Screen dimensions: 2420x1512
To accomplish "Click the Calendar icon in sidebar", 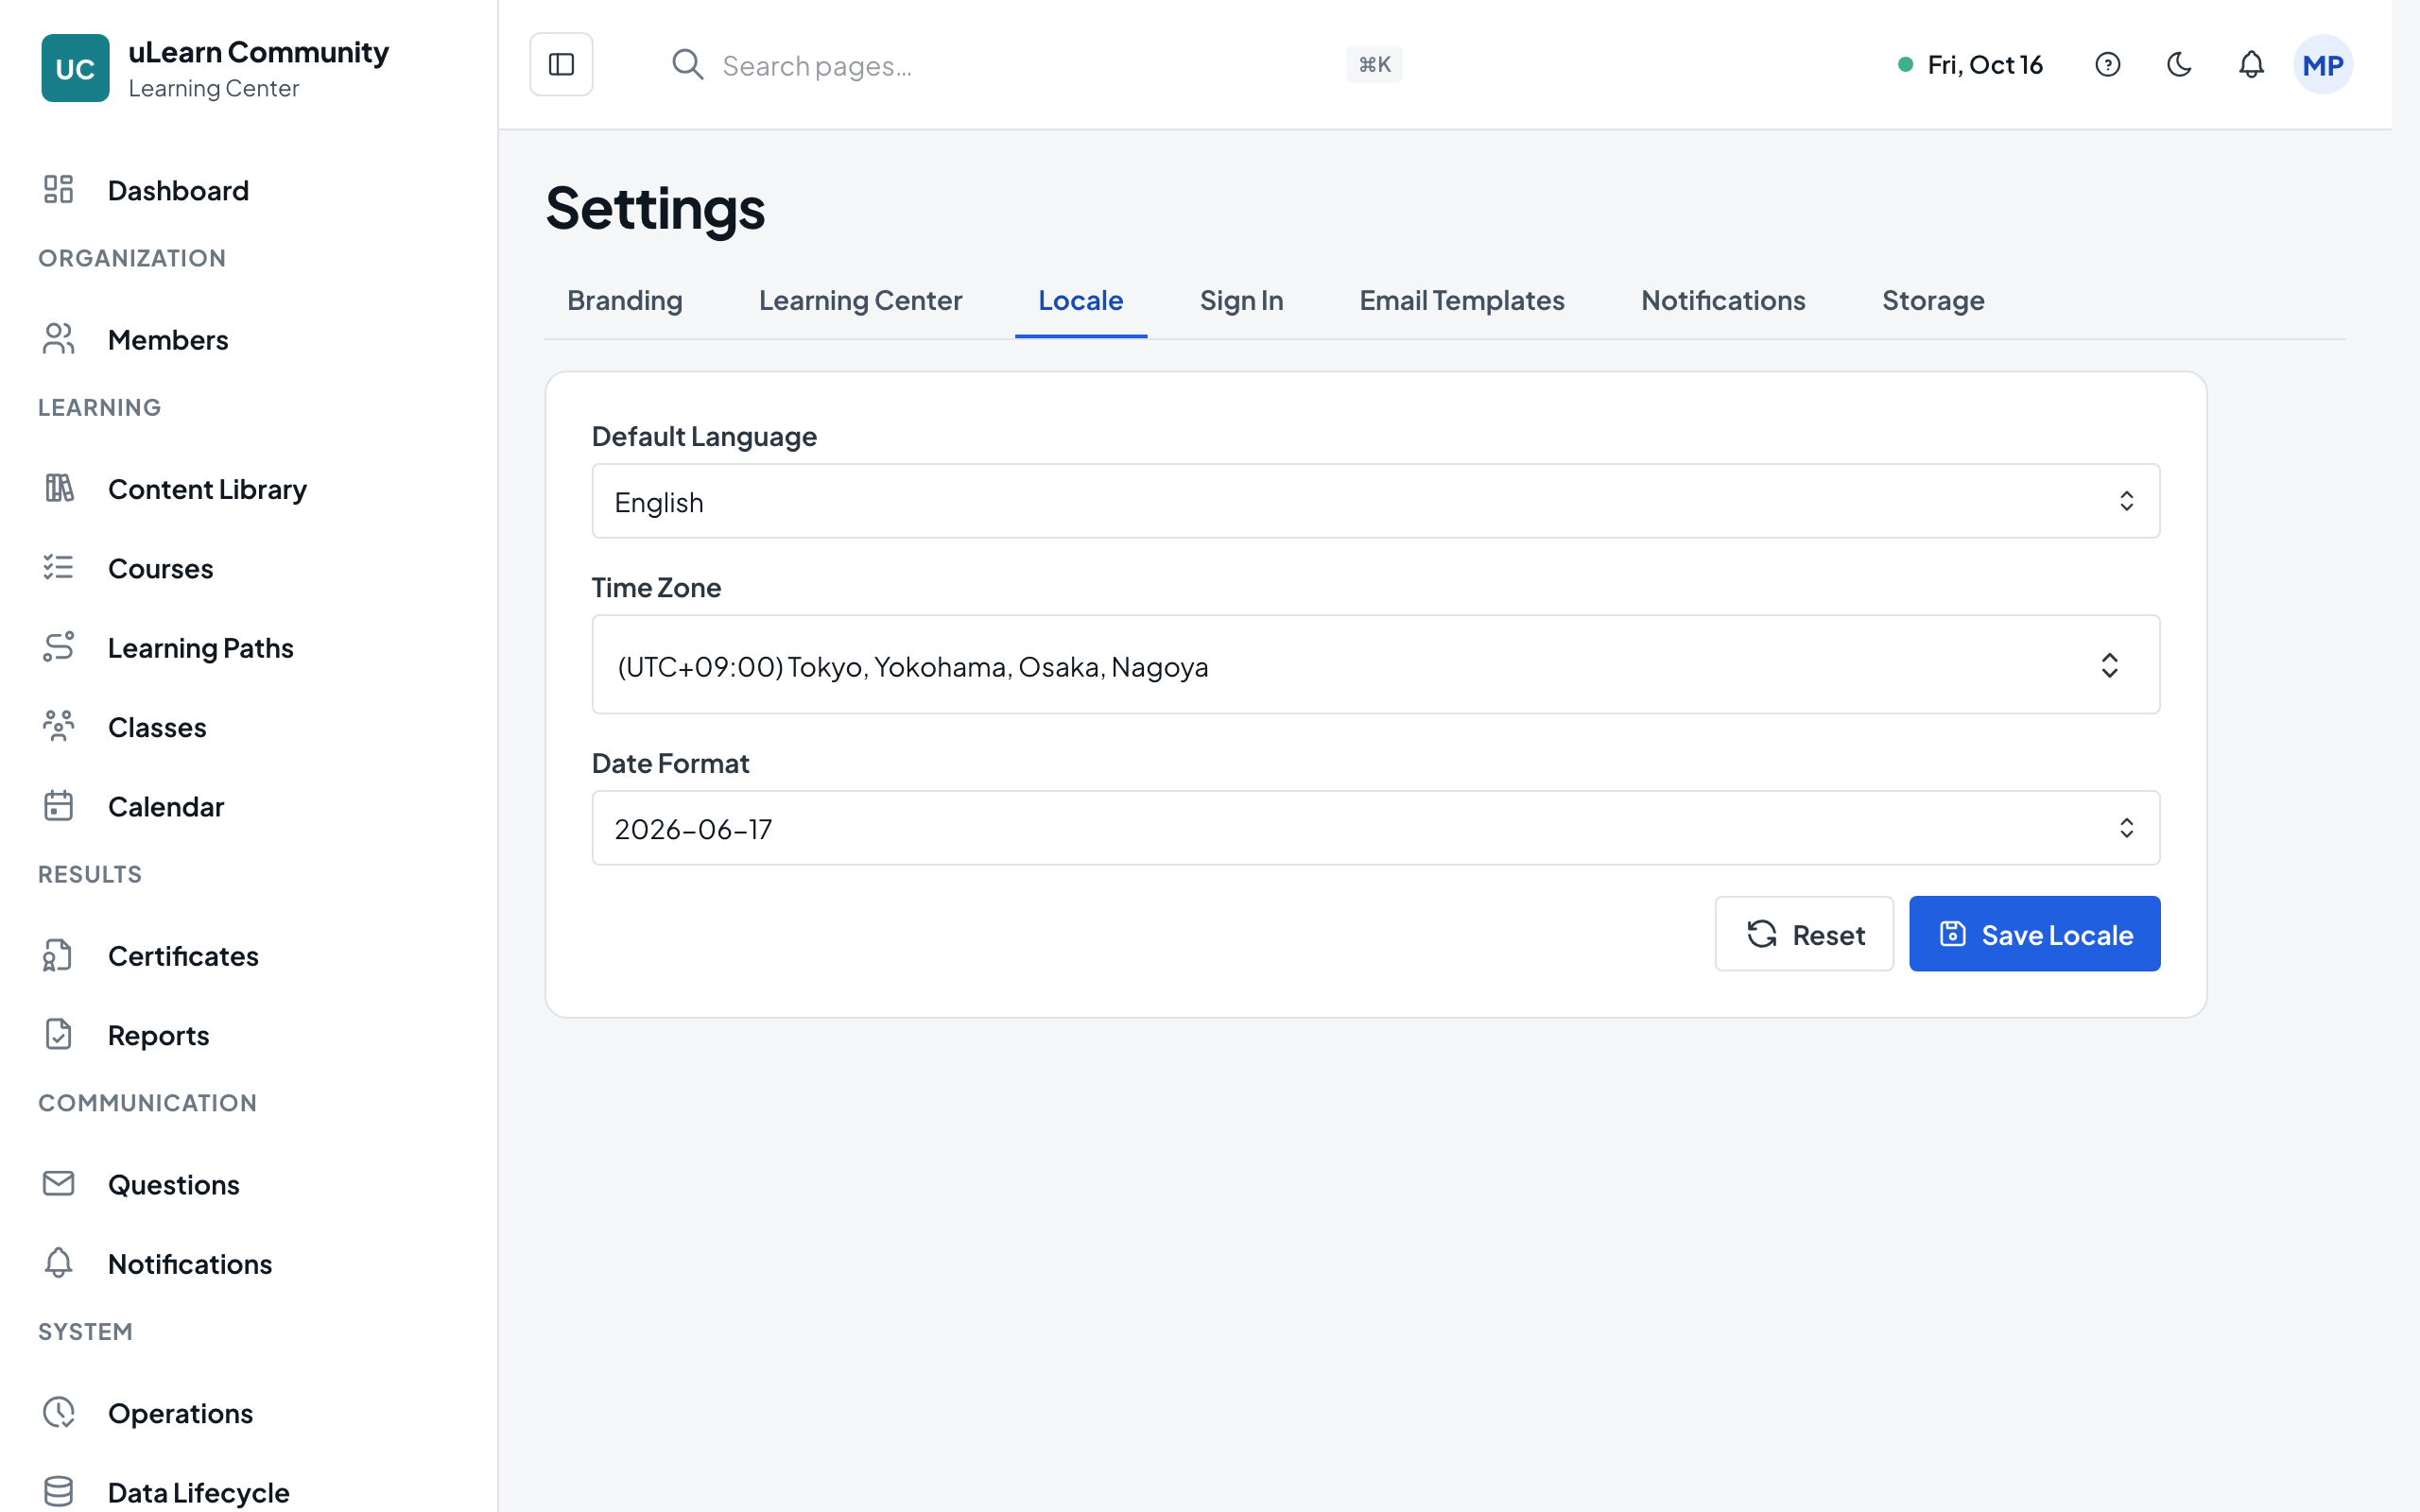I will [59, 806].
